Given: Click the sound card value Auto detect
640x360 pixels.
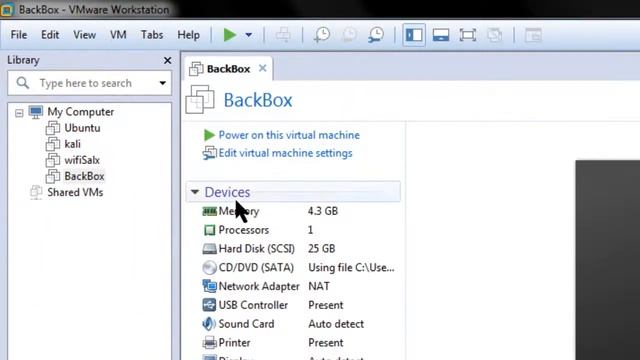Looking at the screenshot, I should click(x=336, y=324).
